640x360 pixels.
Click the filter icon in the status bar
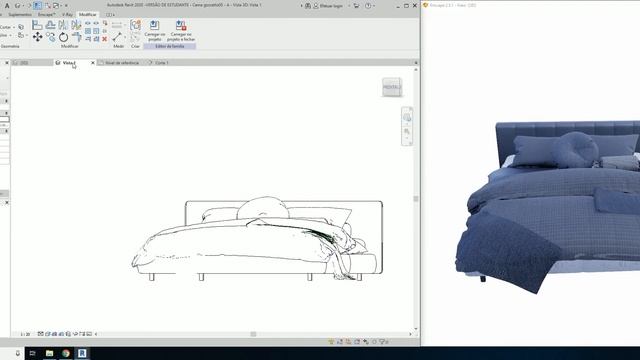click(382, 342)
